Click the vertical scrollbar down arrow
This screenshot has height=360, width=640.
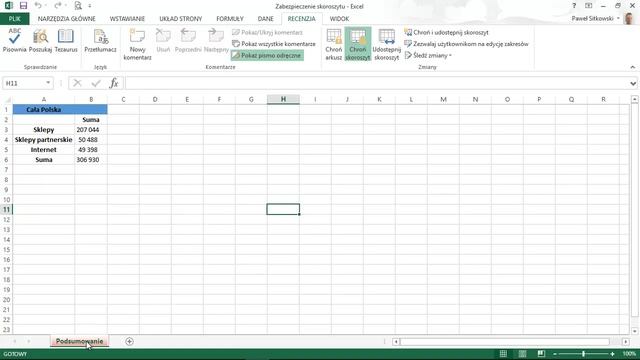634,331
